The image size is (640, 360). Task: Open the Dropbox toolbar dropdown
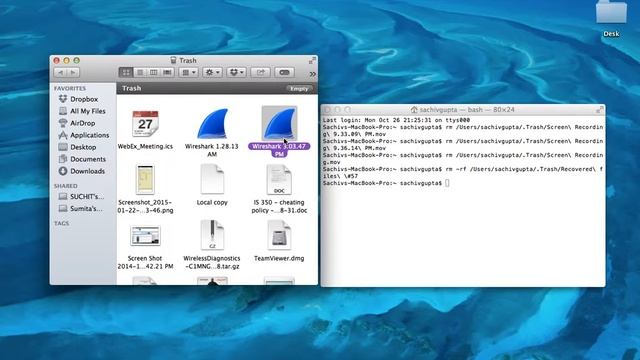click(236, 73)
